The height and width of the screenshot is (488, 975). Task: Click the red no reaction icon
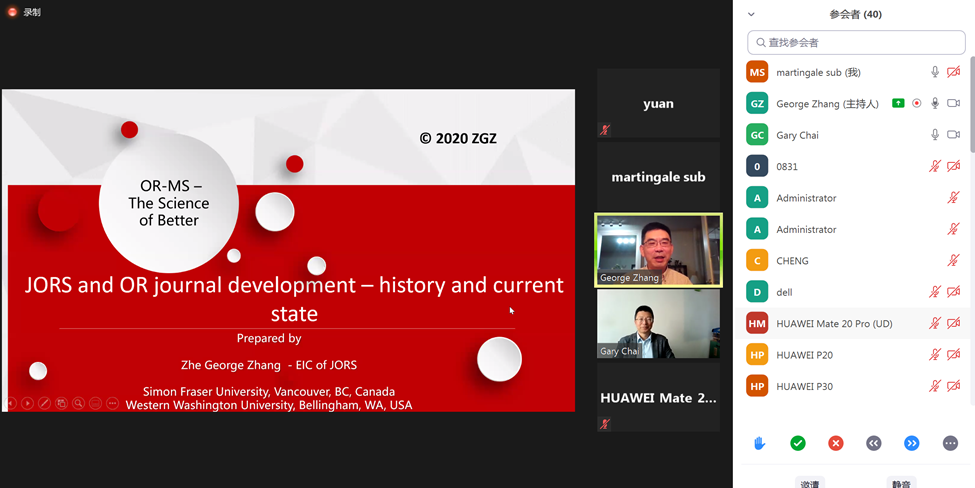(x=836, y=443)
